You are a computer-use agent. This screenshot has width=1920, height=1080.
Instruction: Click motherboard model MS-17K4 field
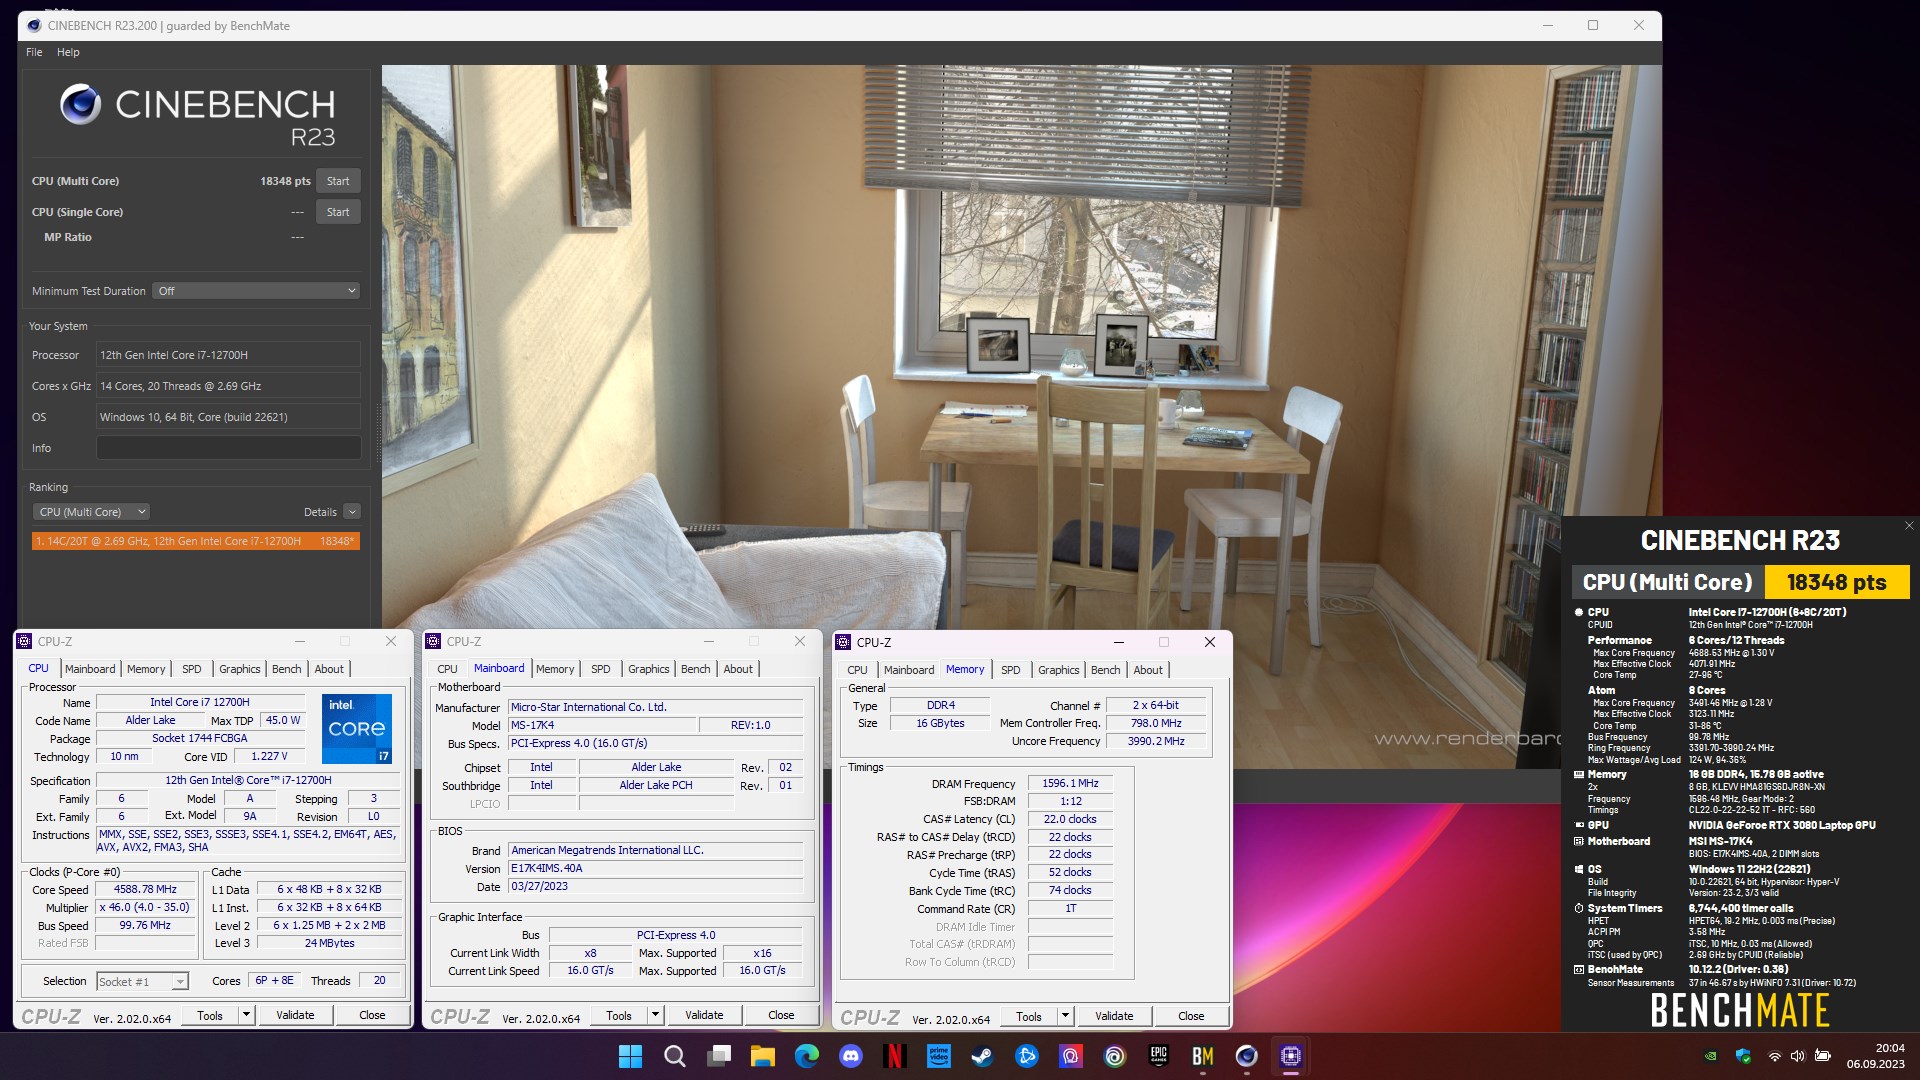602,725
